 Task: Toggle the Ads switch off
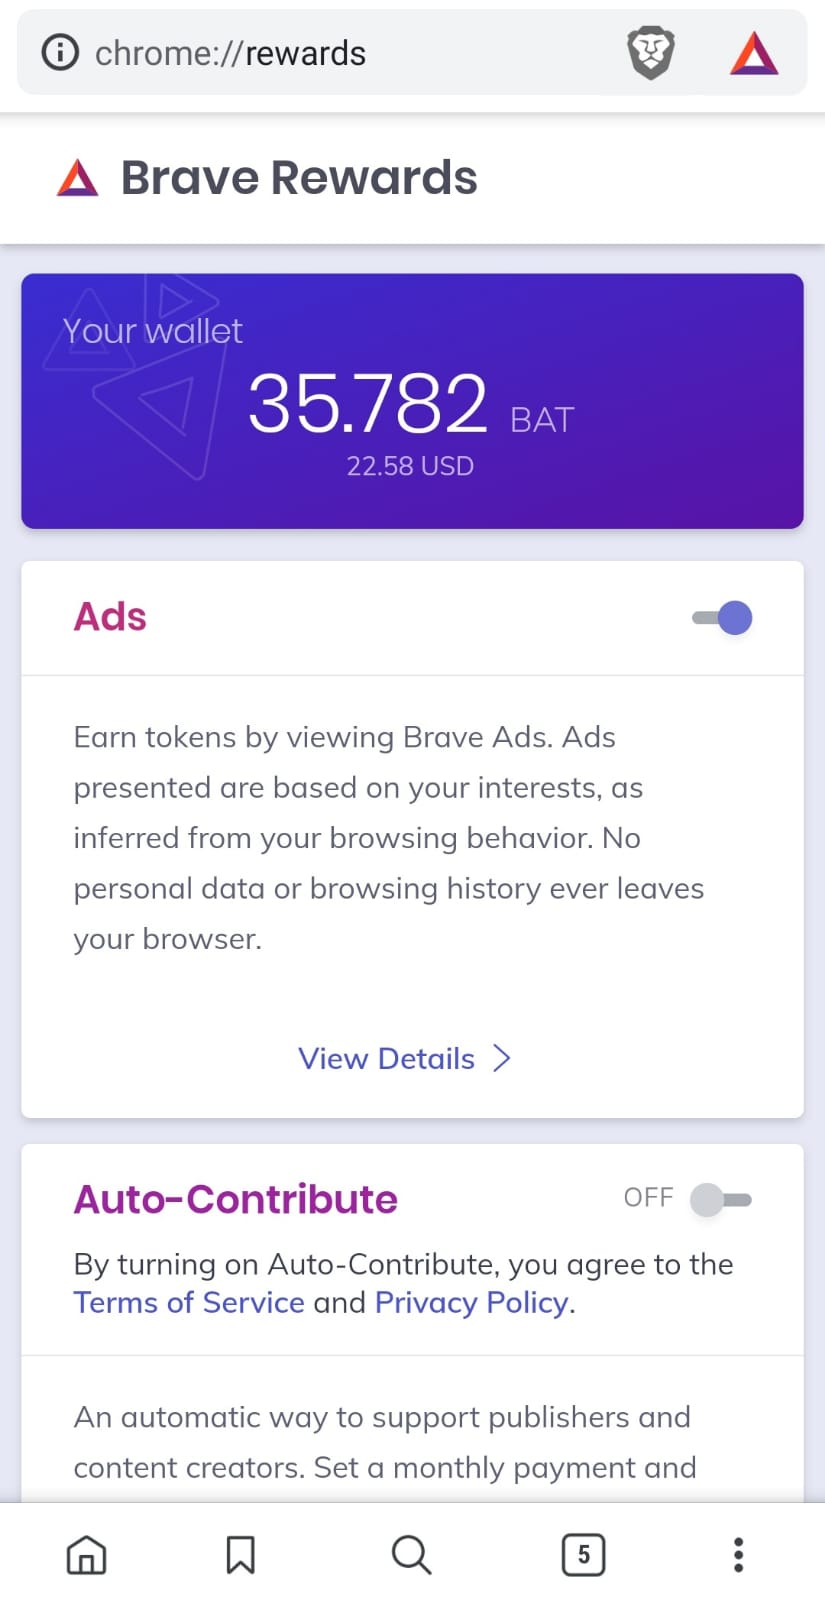[722, 618]
